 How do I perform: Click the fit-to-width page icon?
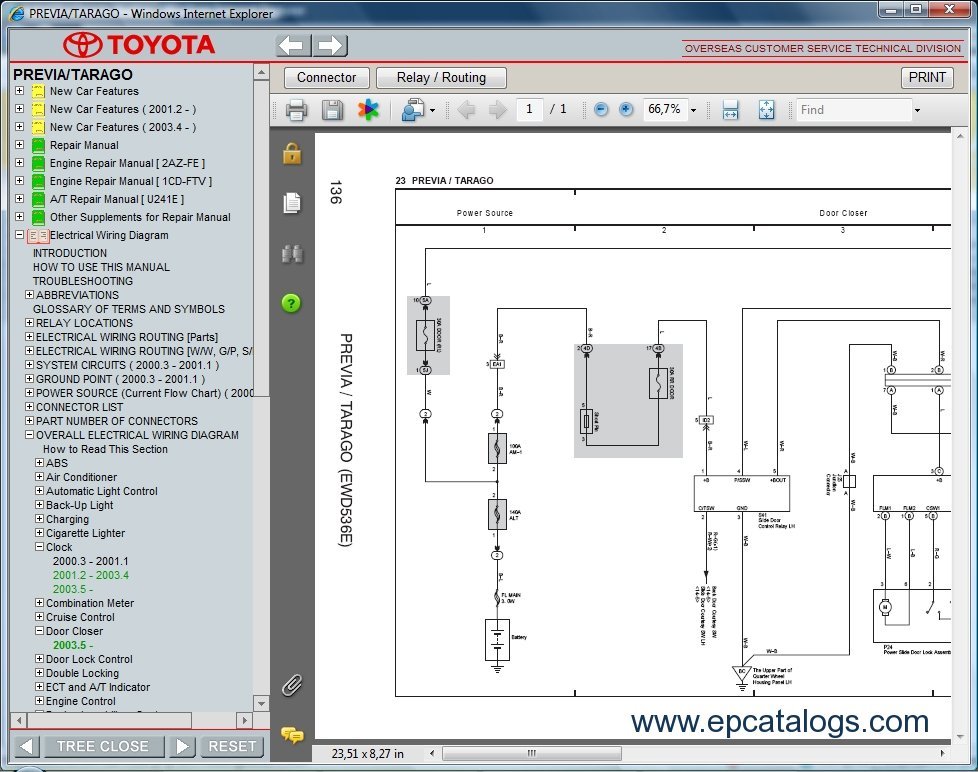point(730,110)
